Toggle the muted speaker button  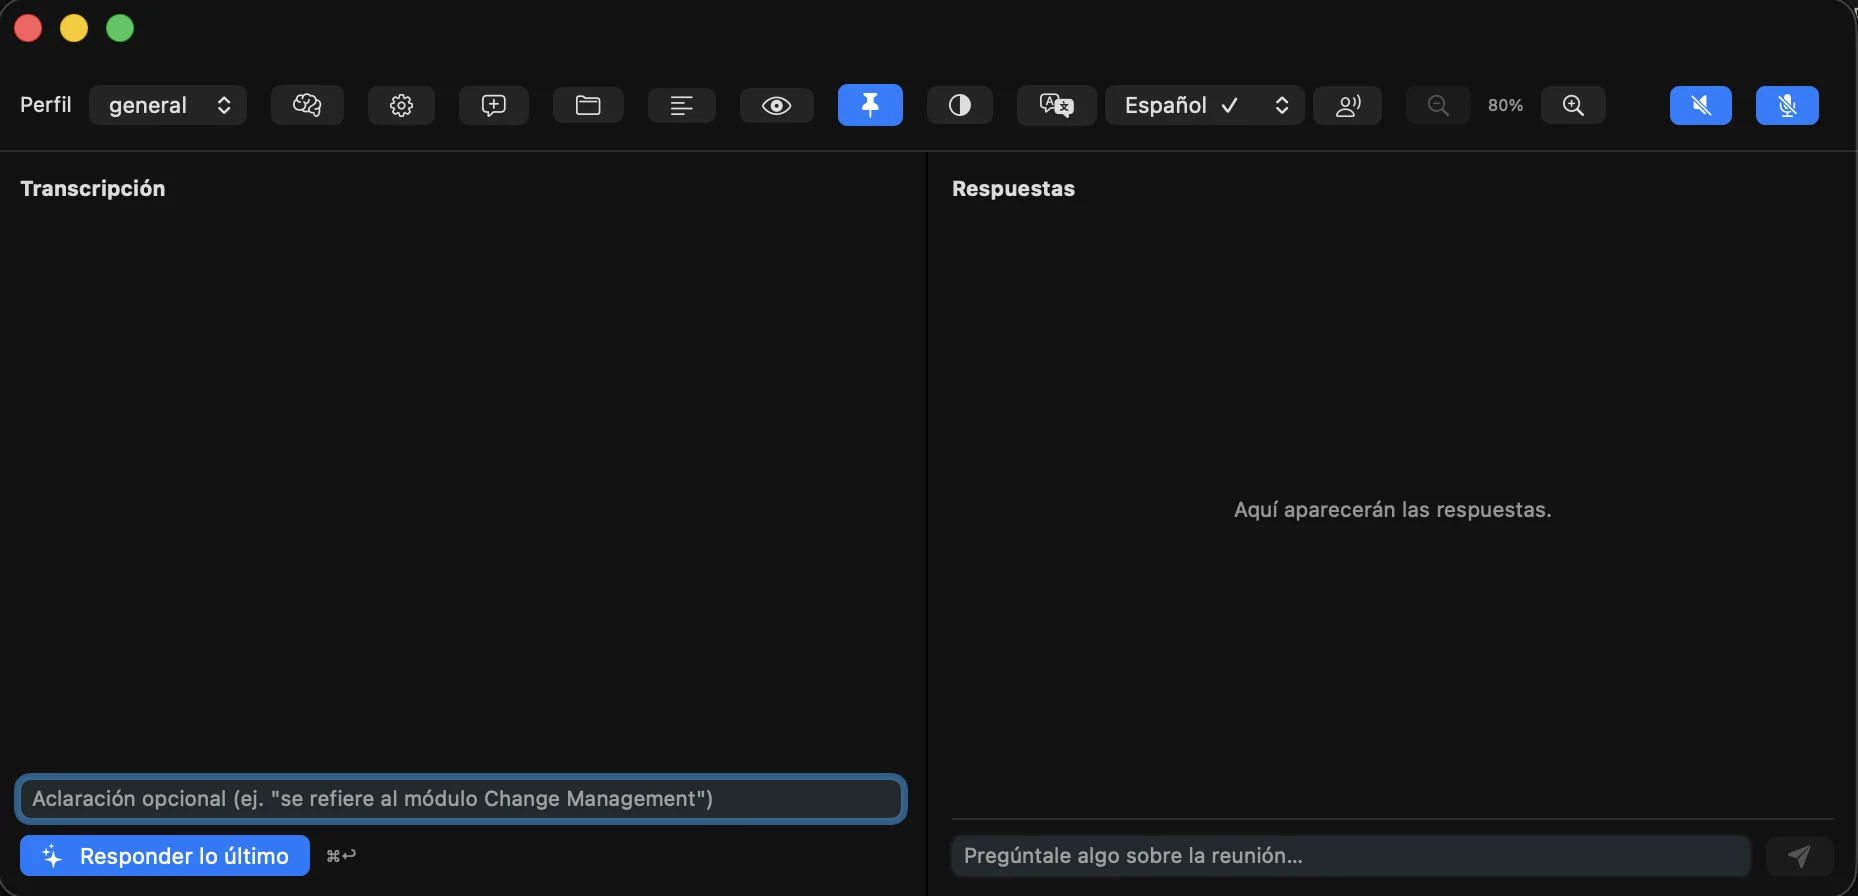(x=1701, y=105)
